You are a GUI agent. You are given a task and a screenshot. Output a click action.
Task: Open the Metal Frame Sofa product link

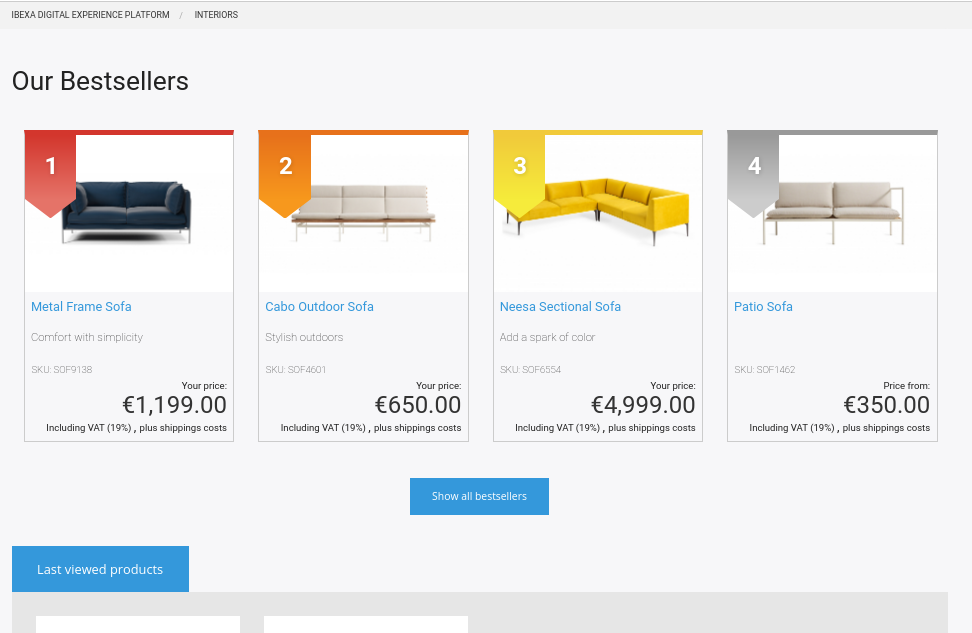pyautogui.click(x=81, y=306)
